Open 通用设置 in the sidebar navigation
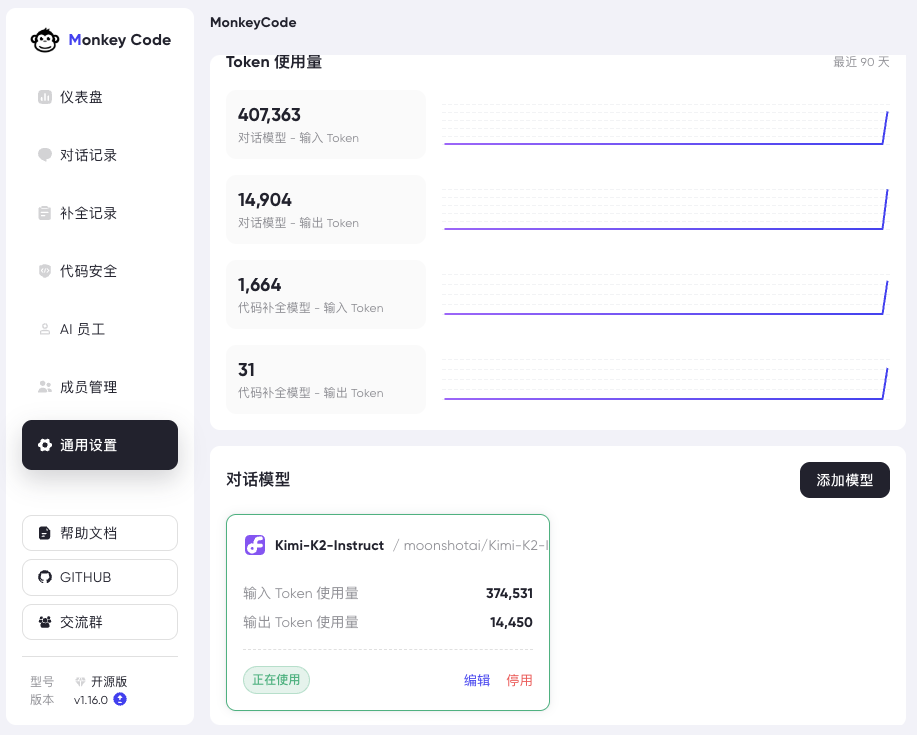 pyautogui.click(x=99, y=445)
